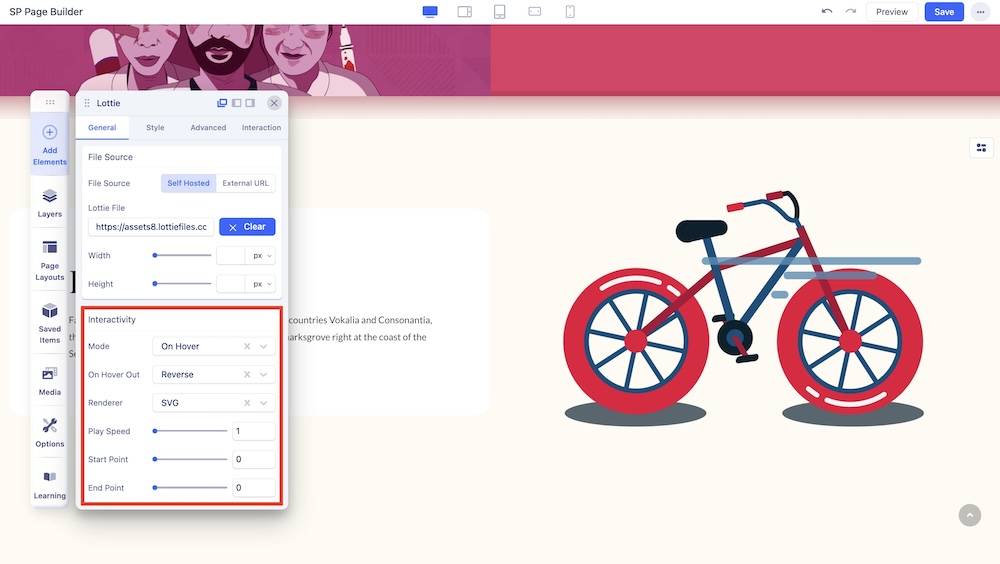The image size is (1000, 564).
Task: Open the Height unit px dropdown
Action: pyautogui.click(x=261, y=284)
